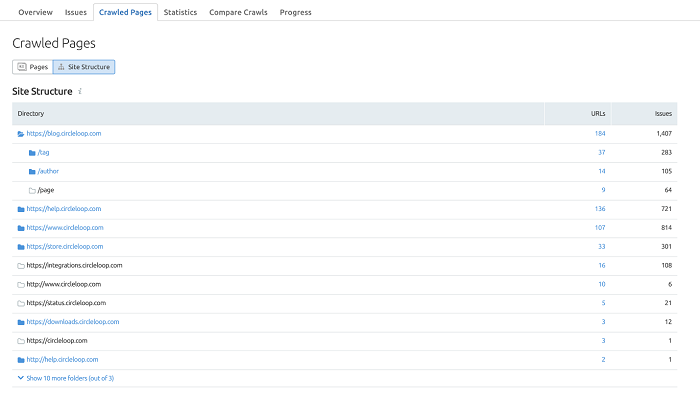This screenshot has height=401, width=700.
Task: Click URL count 9 for /page
Action: point(603,190)
